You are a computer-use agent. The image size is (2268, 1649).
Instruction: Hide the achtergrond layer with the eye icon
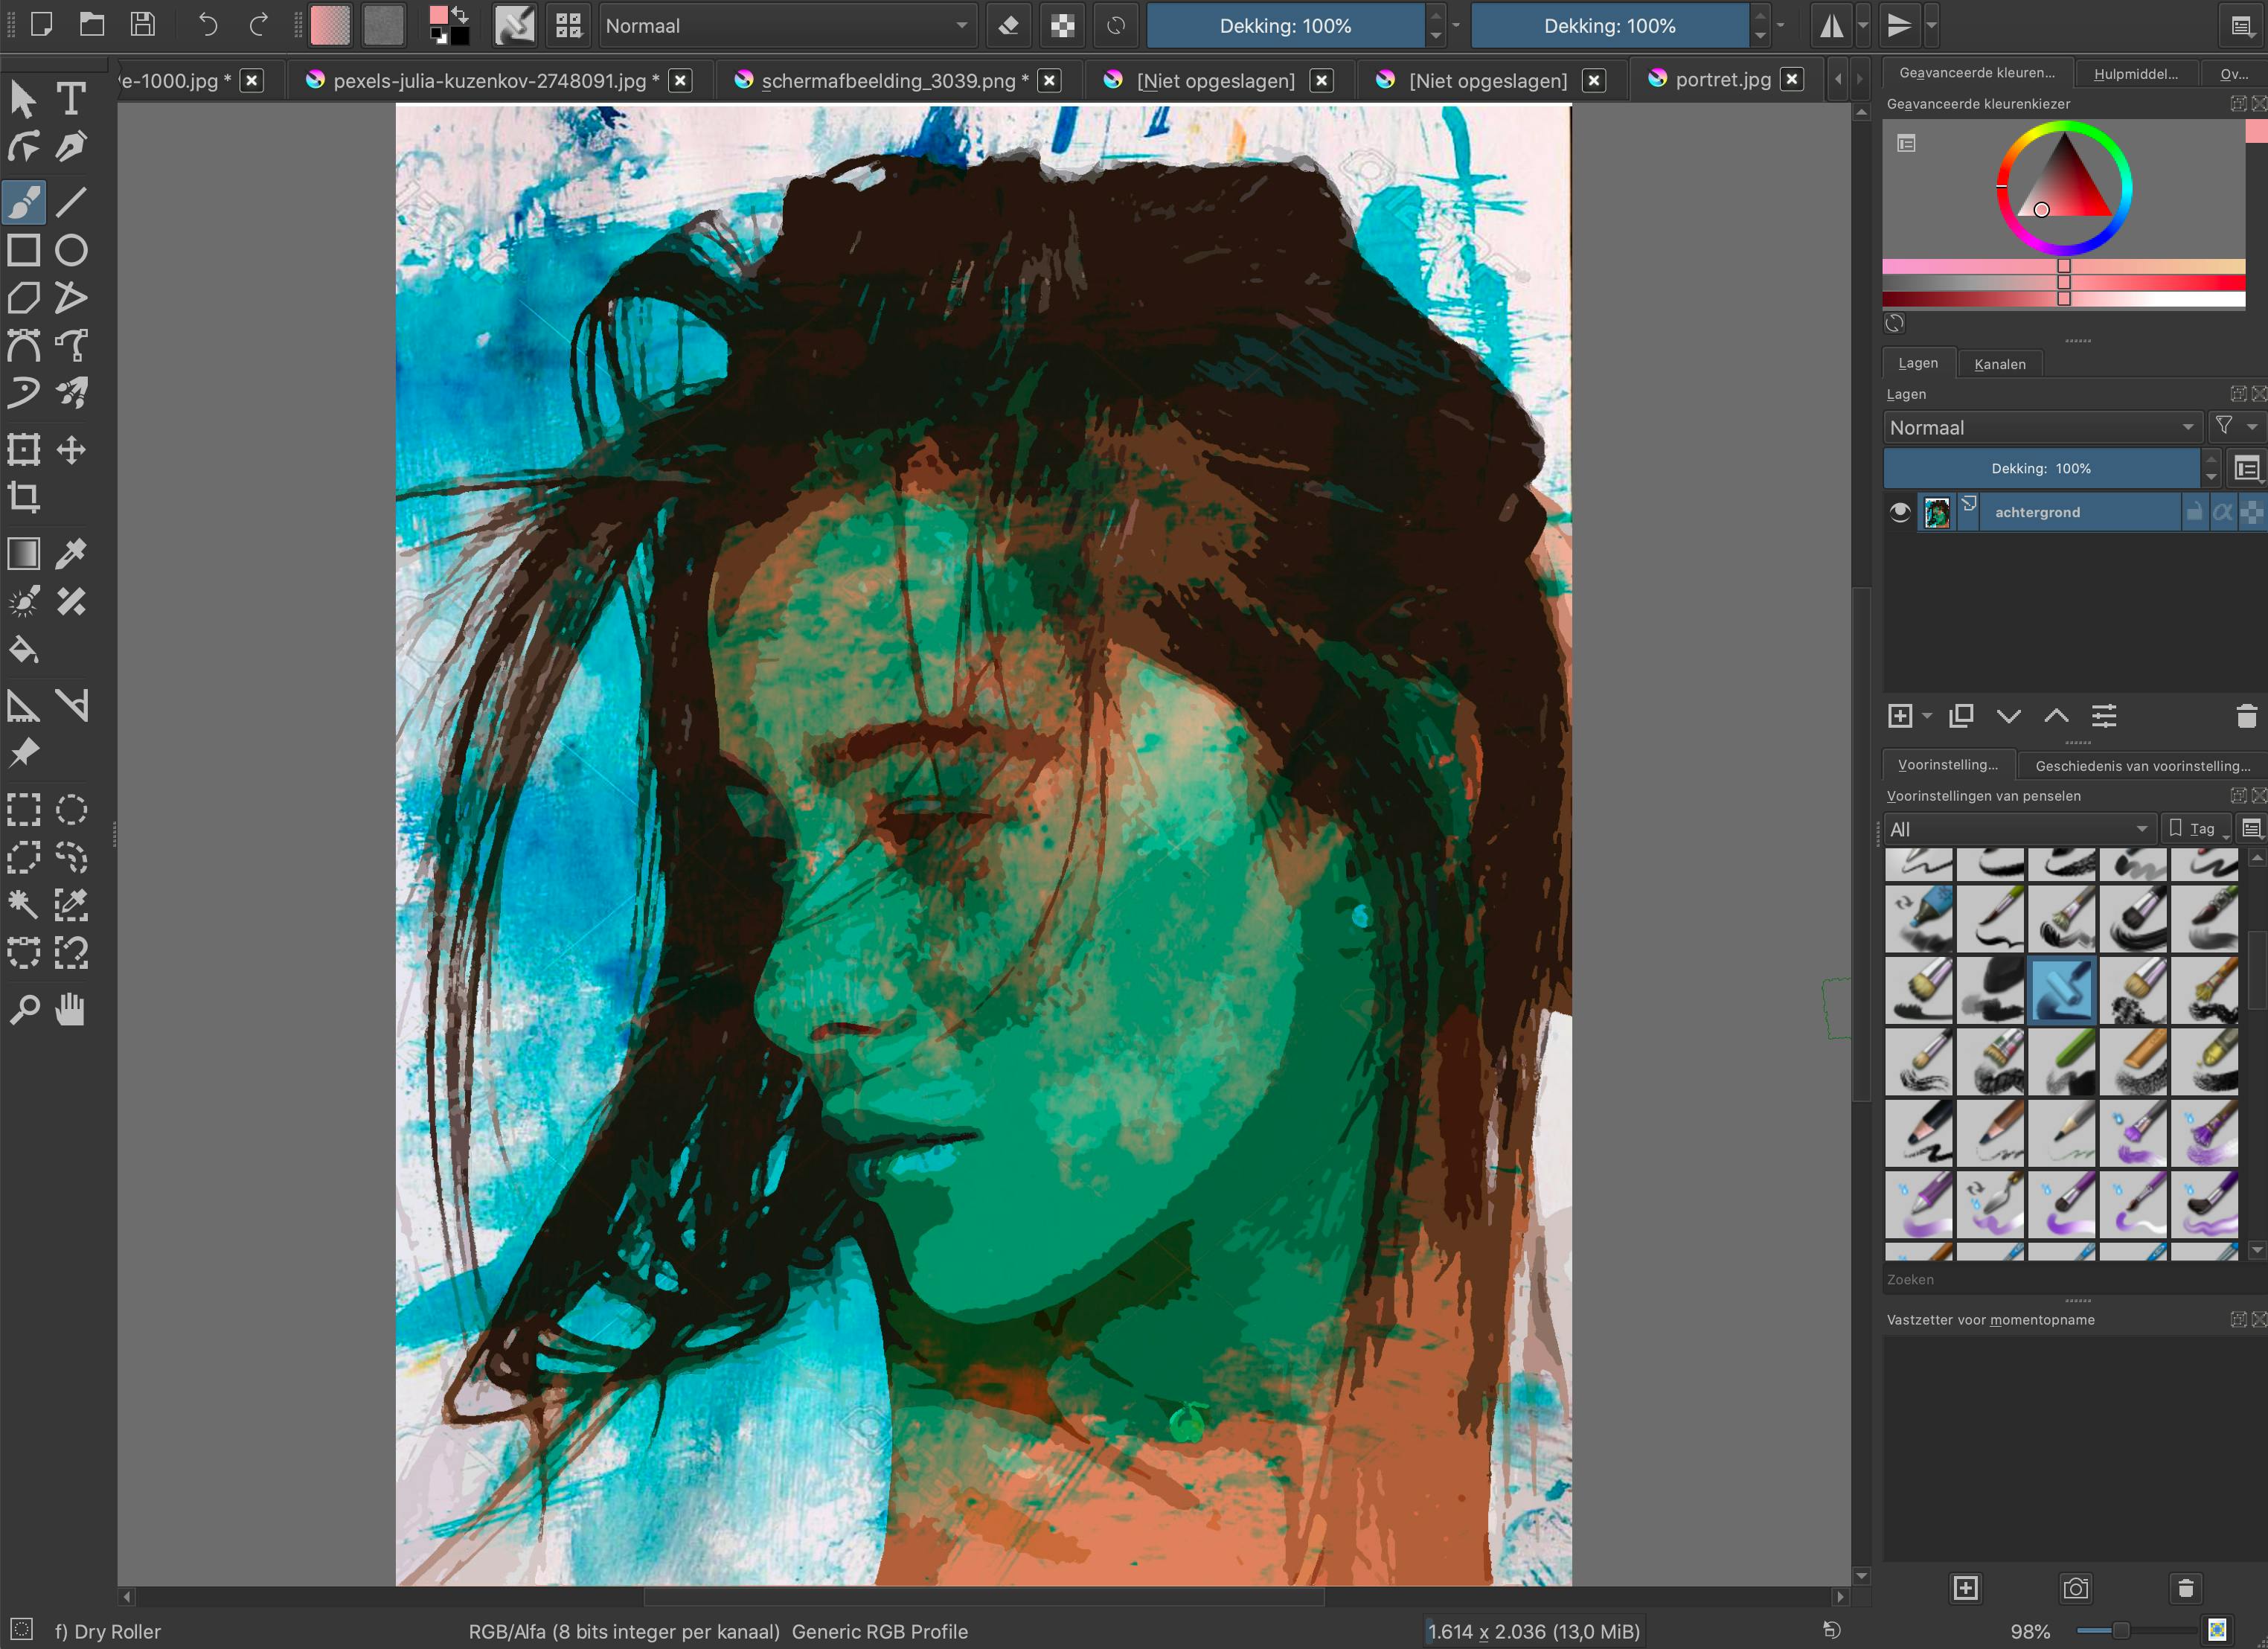coord(1900,513)
